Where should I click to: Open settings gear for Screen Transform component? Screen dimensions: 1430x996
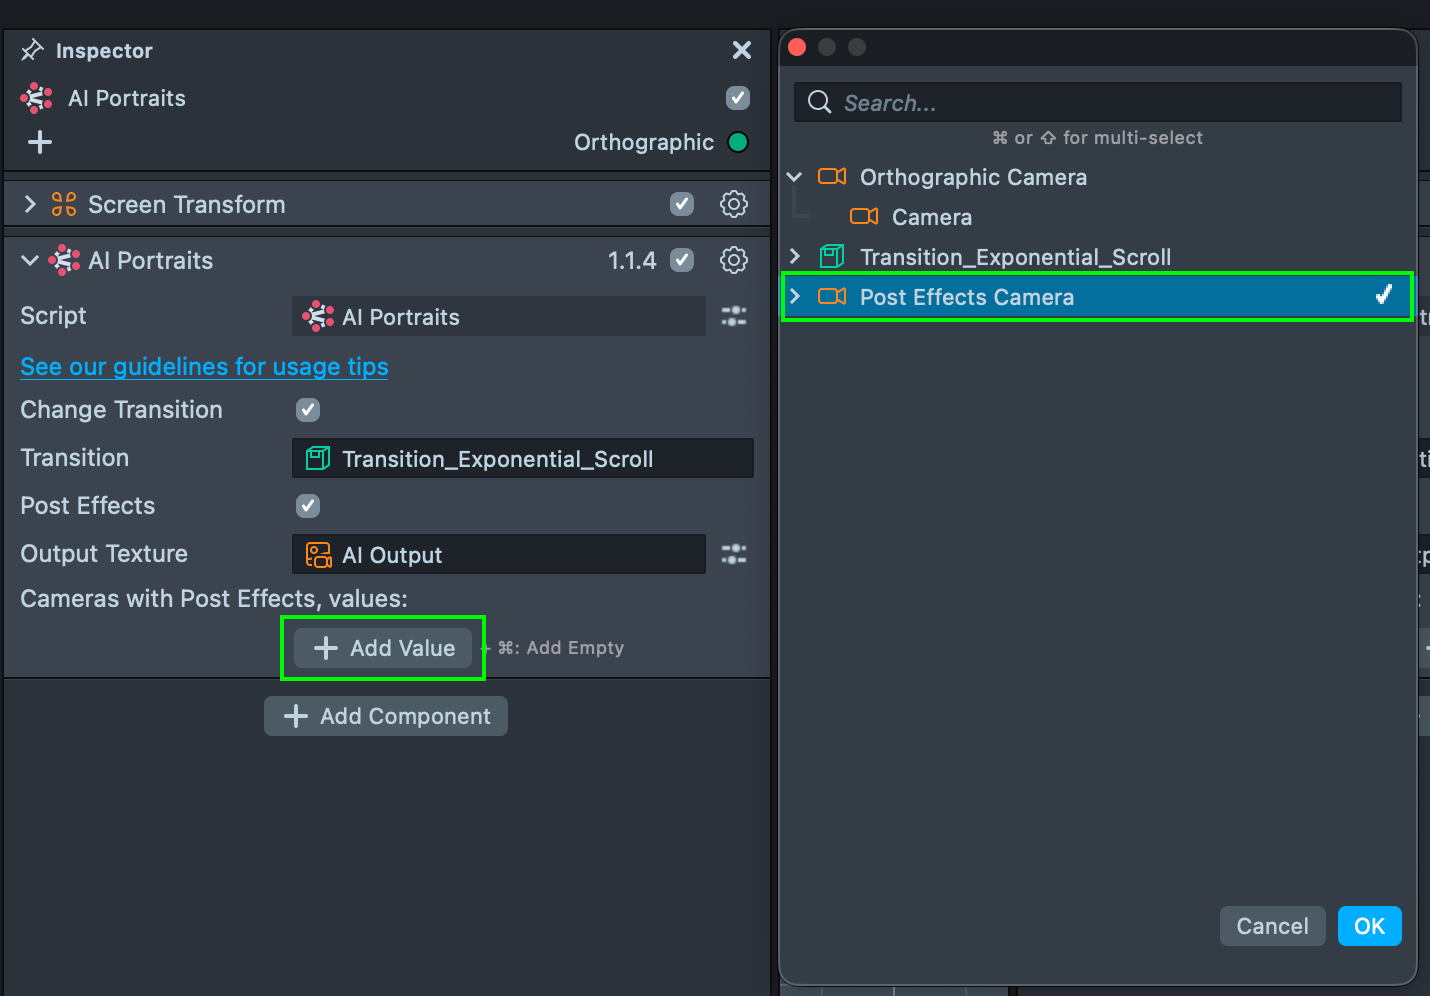click(x=733, y=204)
